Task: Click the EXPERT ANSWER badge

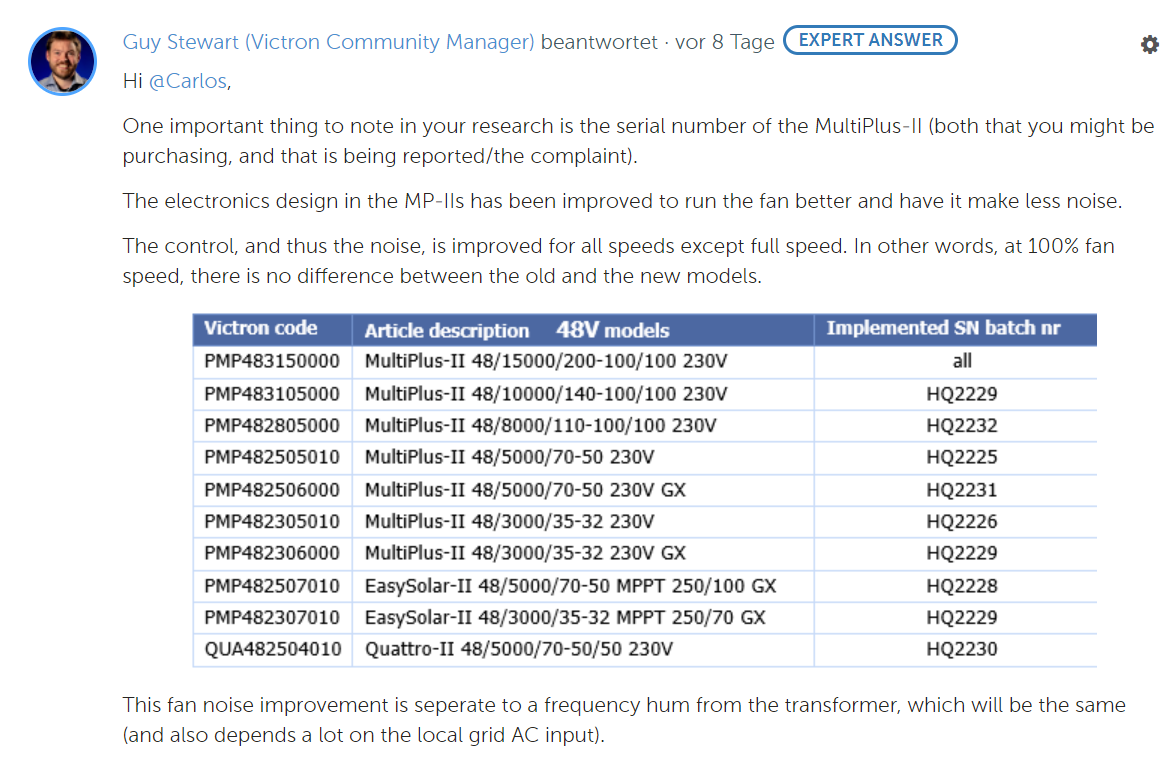Action: [870, 40]
